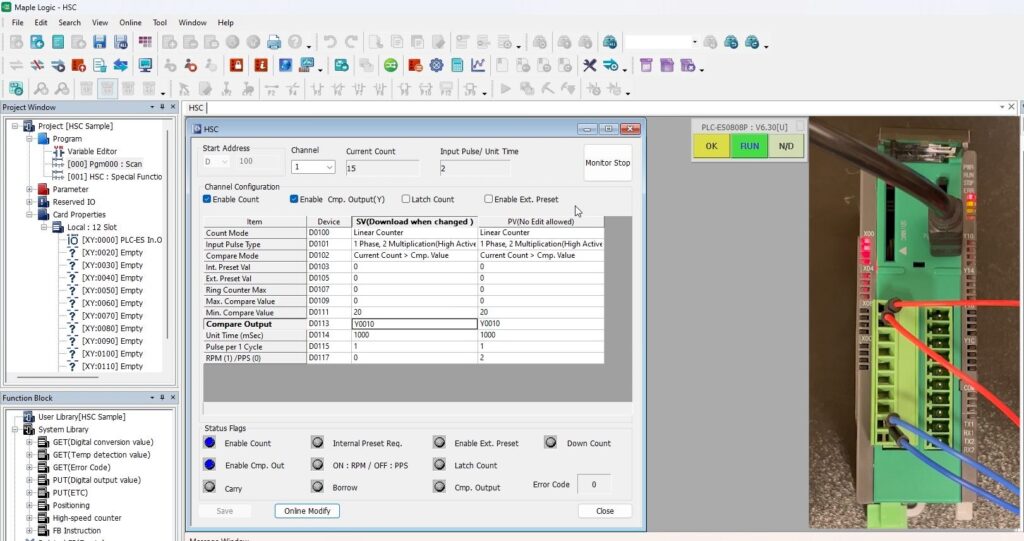Close the Function Block panel
The width and height of the screenshot is (1024, 541).
pyautogui.click(x=173, y=397)
